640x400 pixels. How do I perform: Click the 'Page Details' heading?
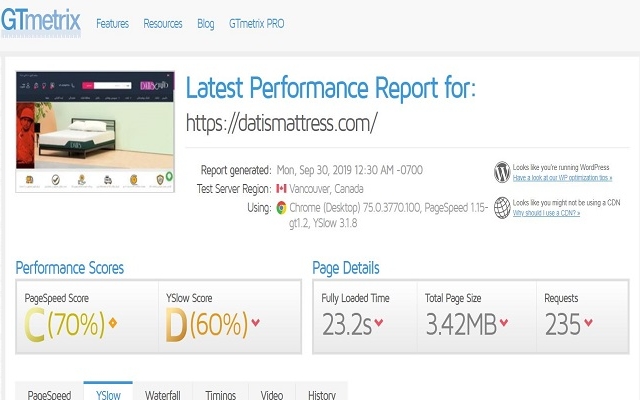click(346, 268)
